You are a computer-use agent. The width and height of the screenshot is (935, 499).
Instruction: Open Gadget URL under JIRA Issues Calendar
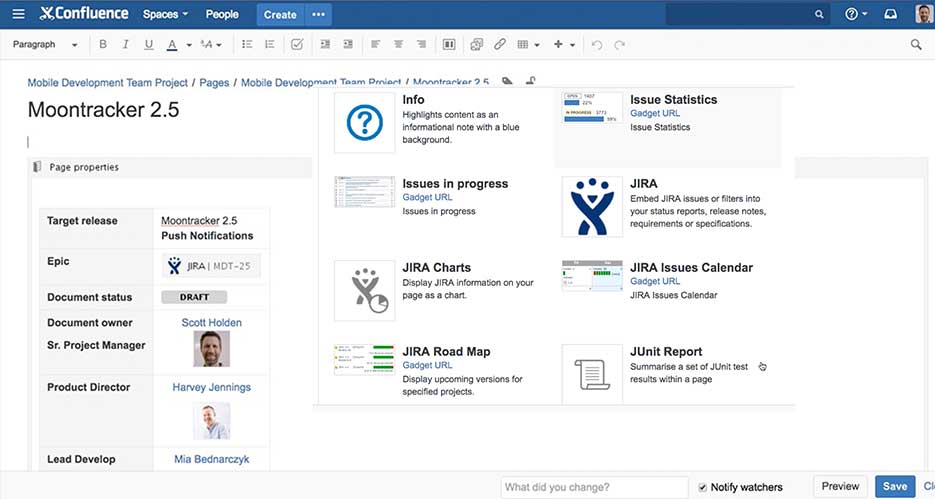coord(655,281)
